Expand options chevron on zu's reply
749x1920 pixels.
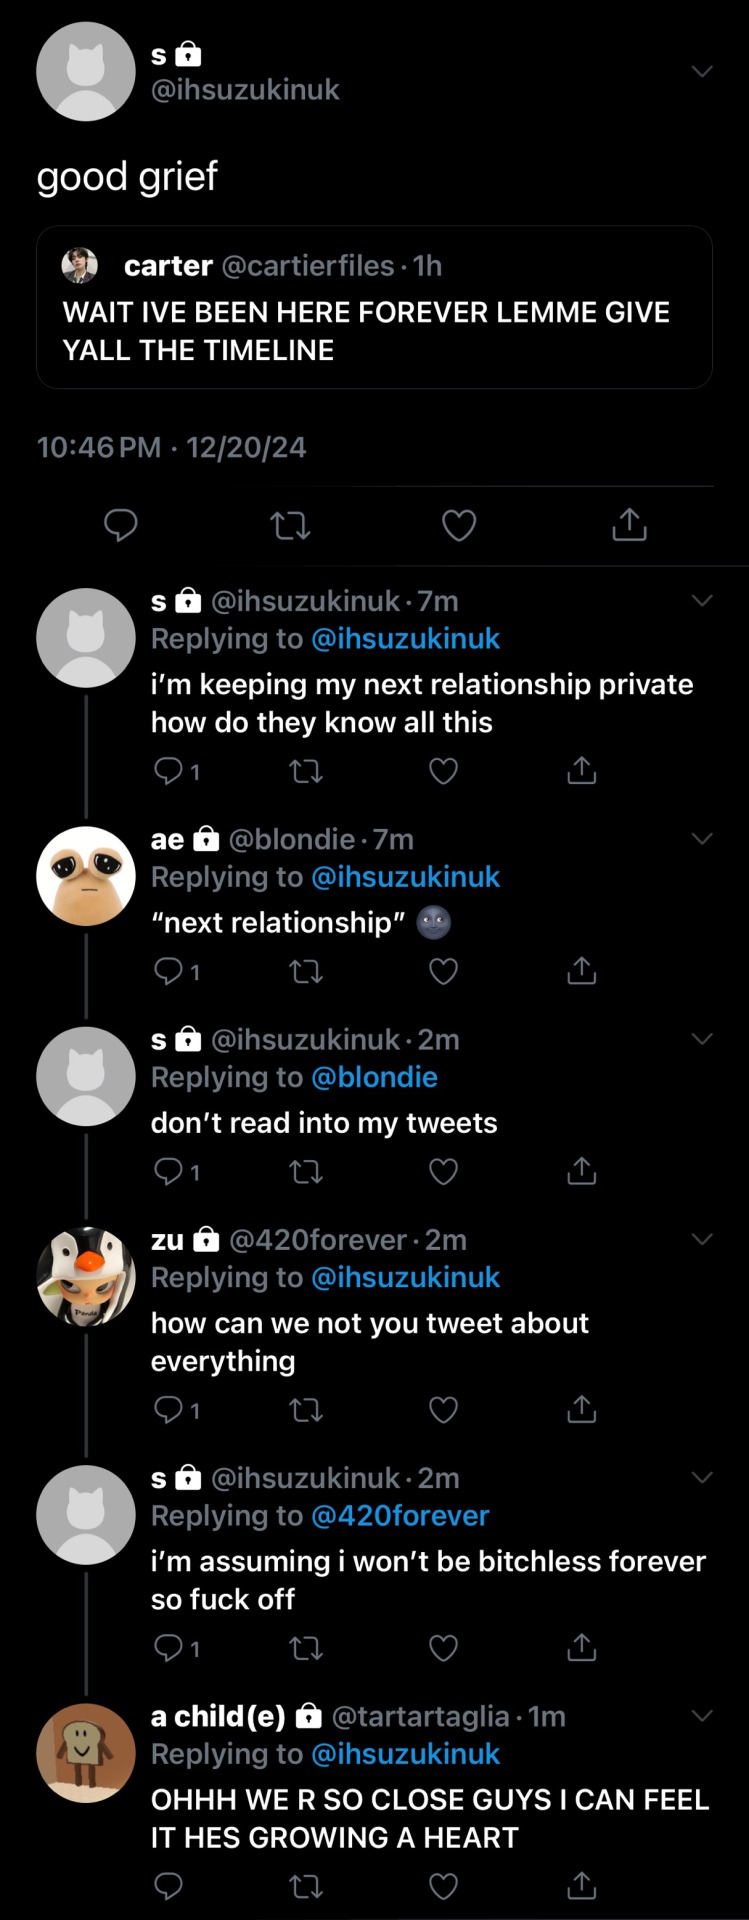point(702,1239)
